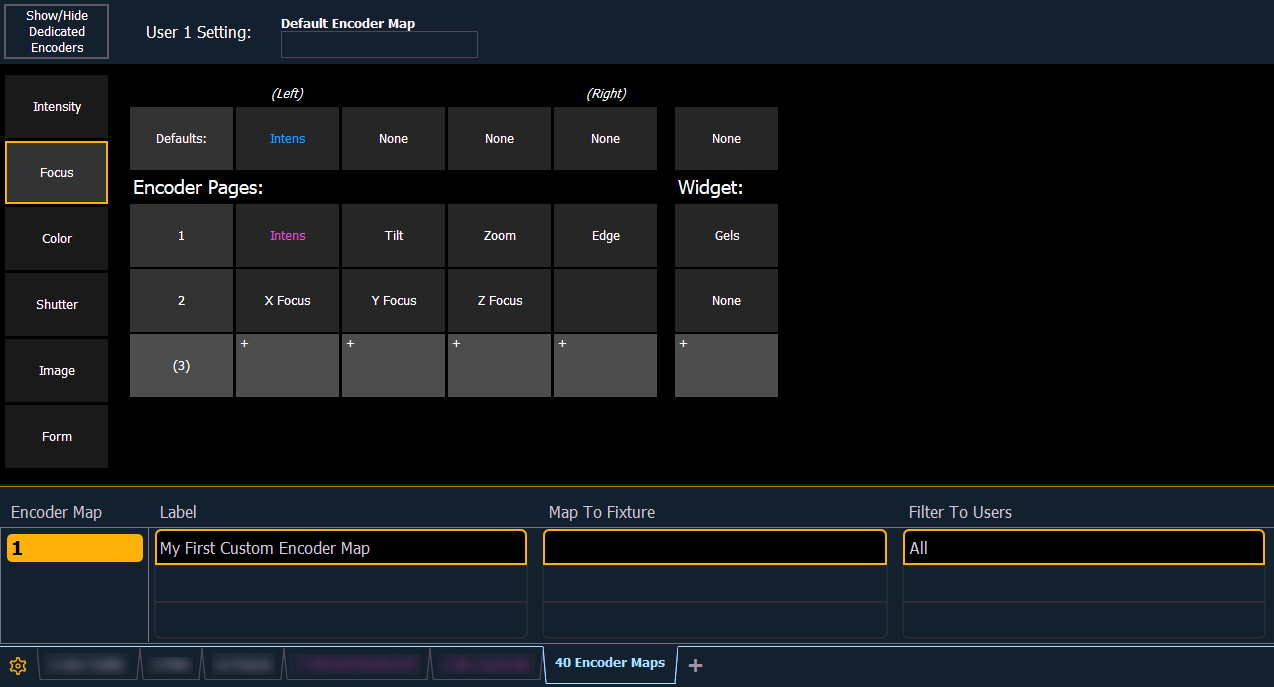
Task: Edit label My First Custom Encoder Map
Action: pos(342,548)
